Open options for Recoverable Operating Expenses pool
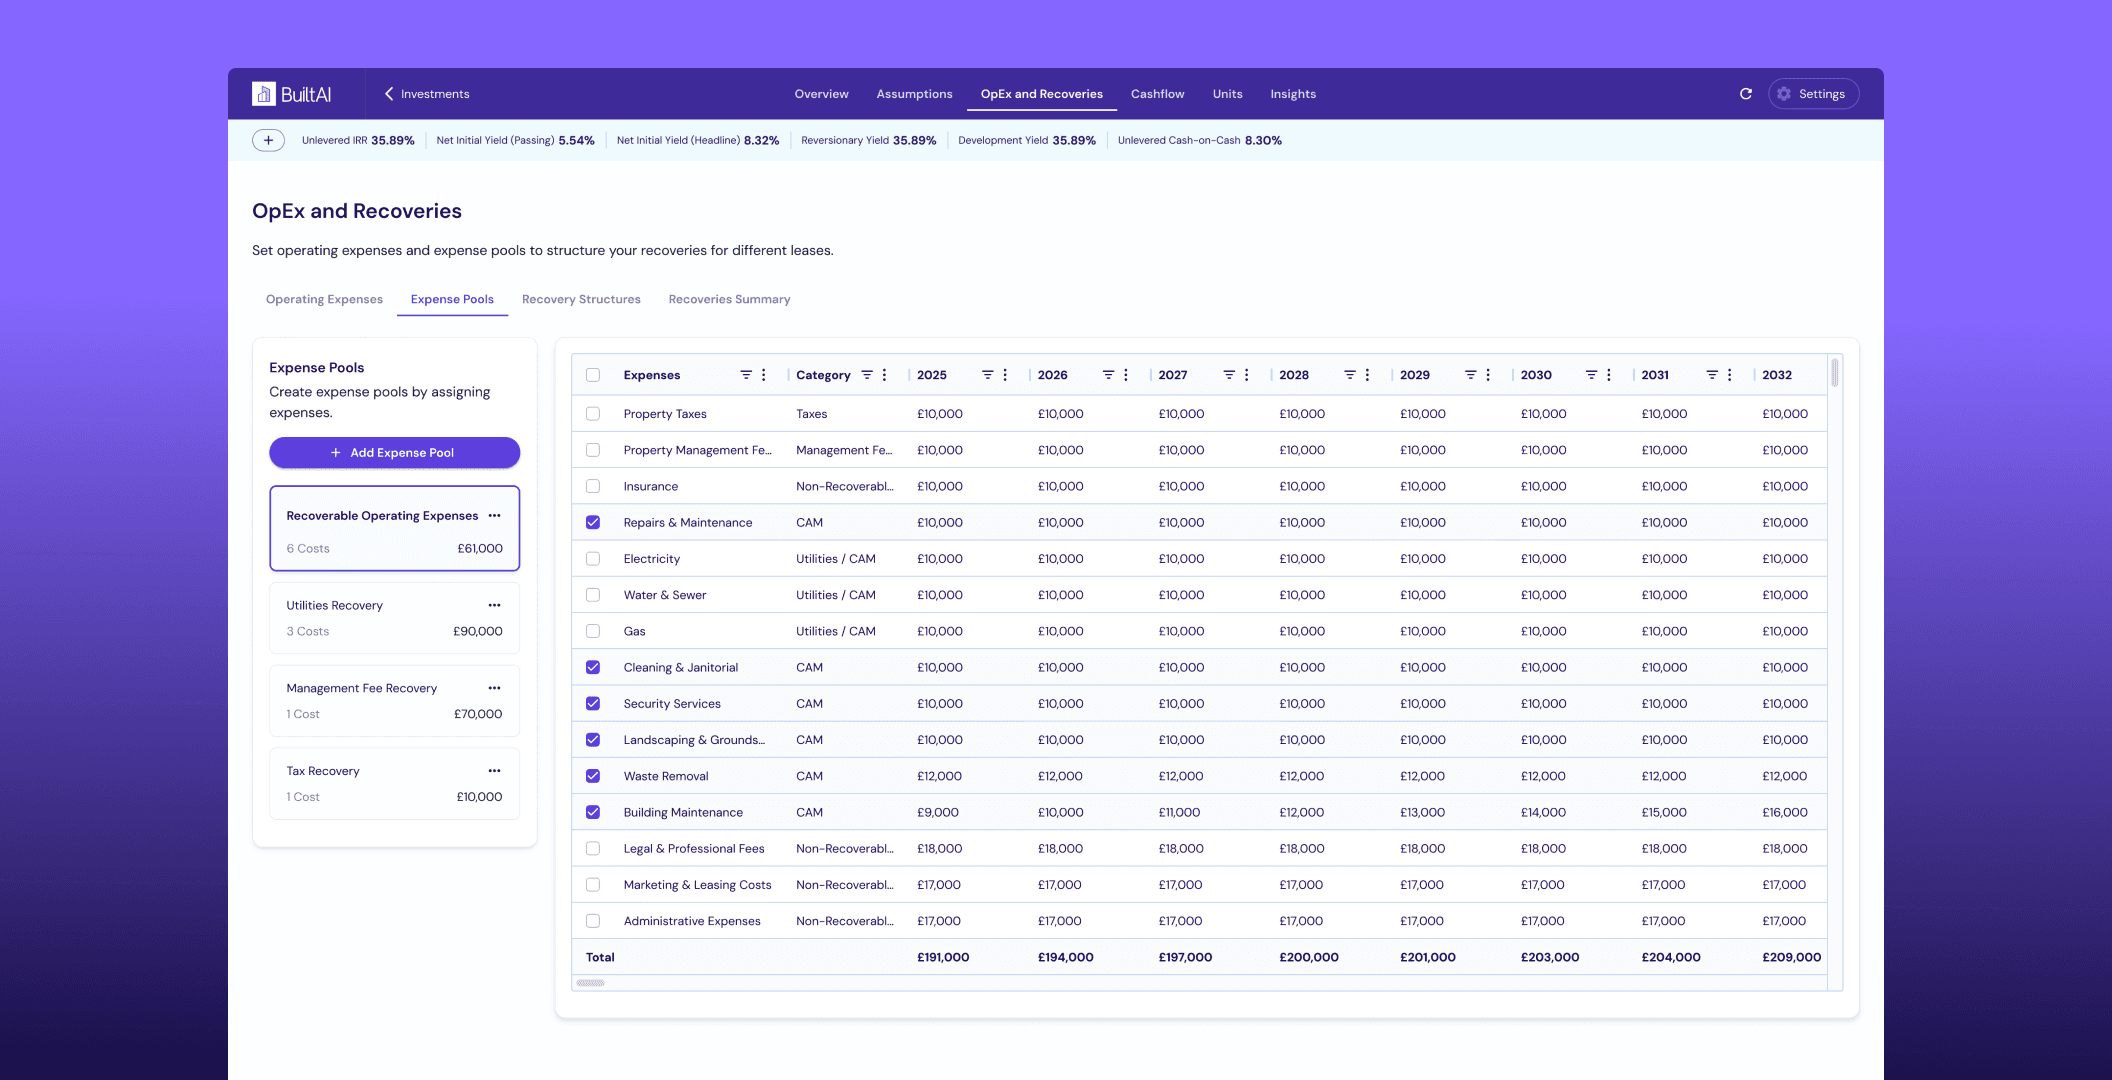 tap(494, 516)
